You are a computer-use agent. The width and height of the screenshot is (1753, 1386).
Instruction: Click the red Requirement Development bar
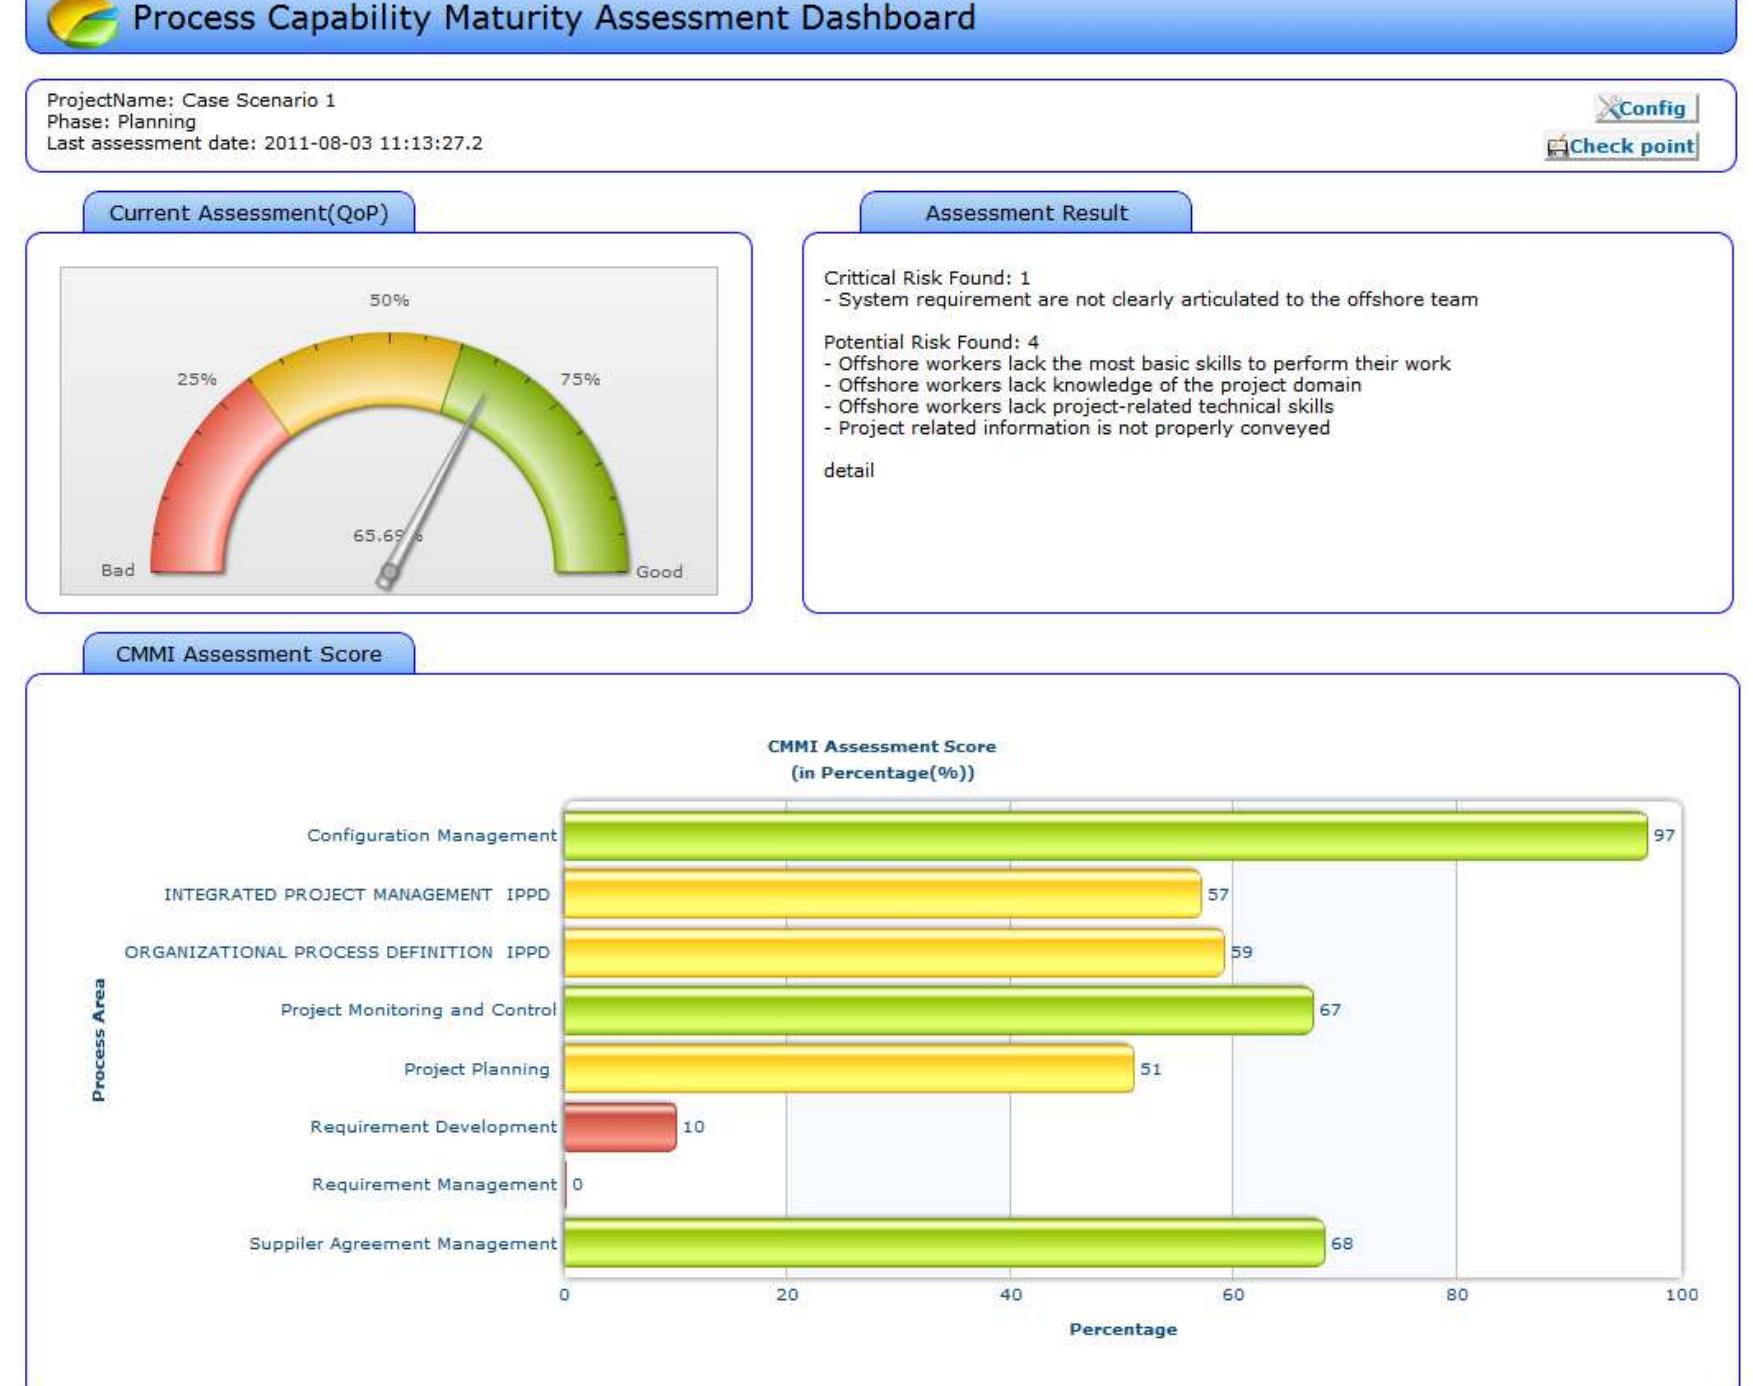(x=620, y=1127)
